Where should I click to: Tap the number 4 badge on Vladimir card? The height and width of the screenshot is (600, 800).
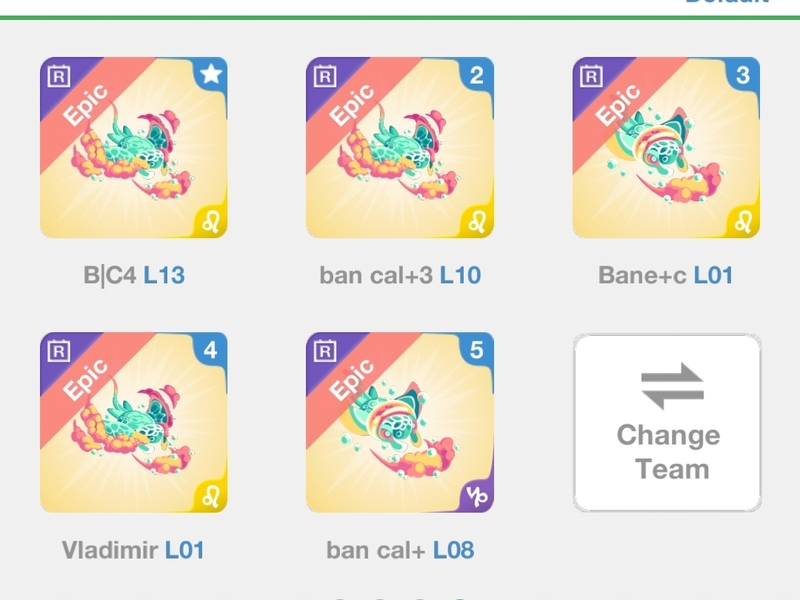210,350
